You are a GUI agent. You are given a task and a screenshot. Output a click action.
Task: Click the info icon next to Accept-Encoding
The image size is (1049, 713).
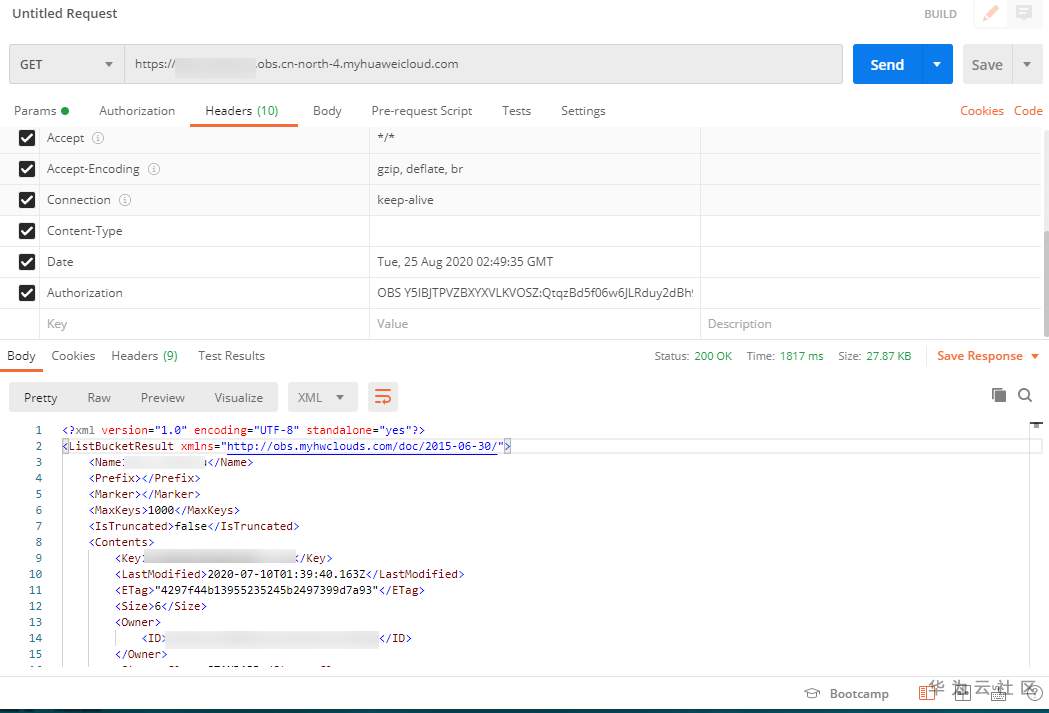pos(154,169)
